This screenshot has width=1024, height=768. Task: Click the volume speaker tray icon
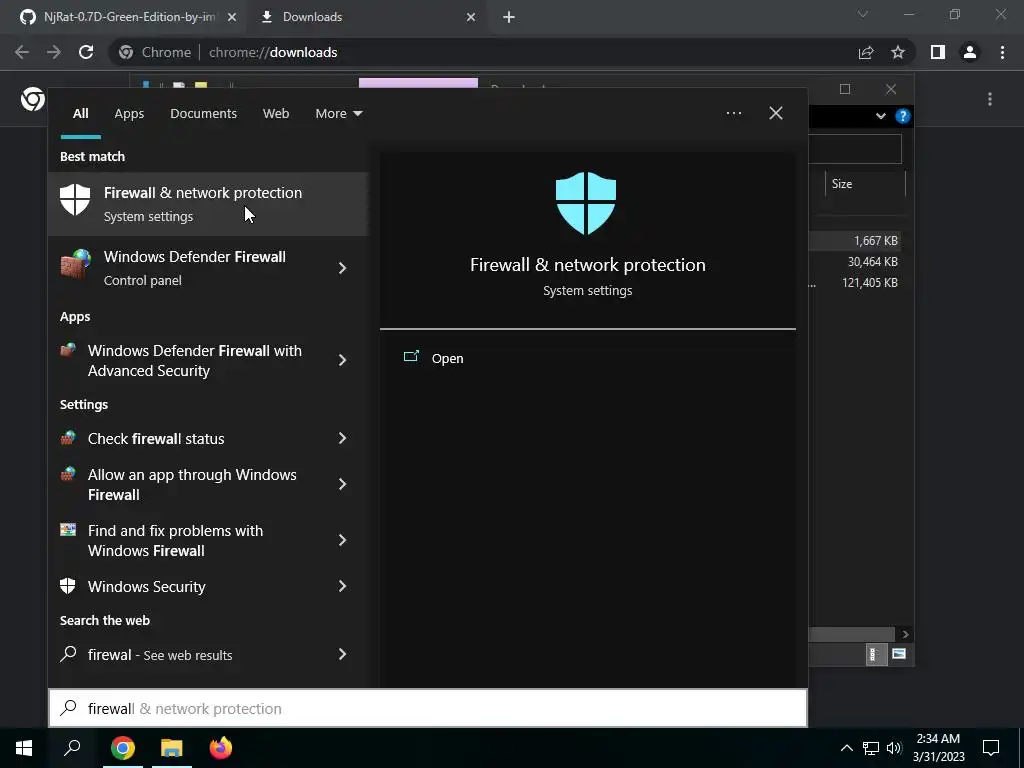[x=894, y=748]
